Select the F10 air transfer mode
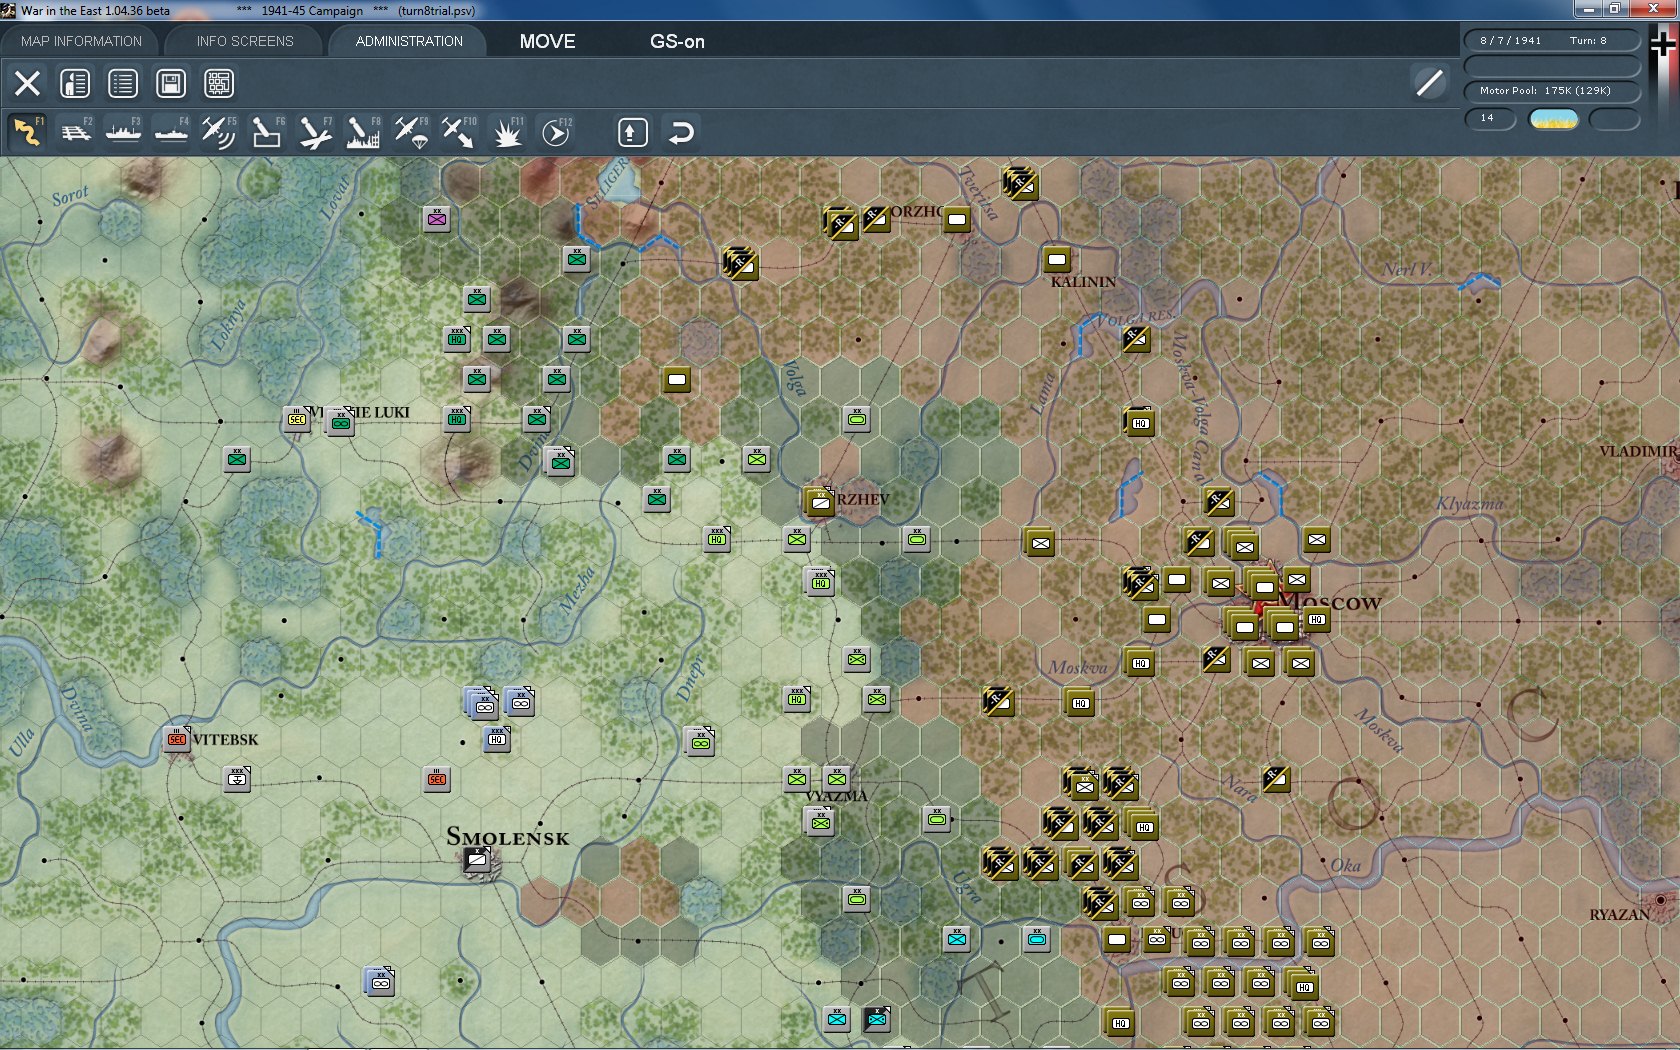Viewport: 1680px width, 1050px height. [459, 132]
